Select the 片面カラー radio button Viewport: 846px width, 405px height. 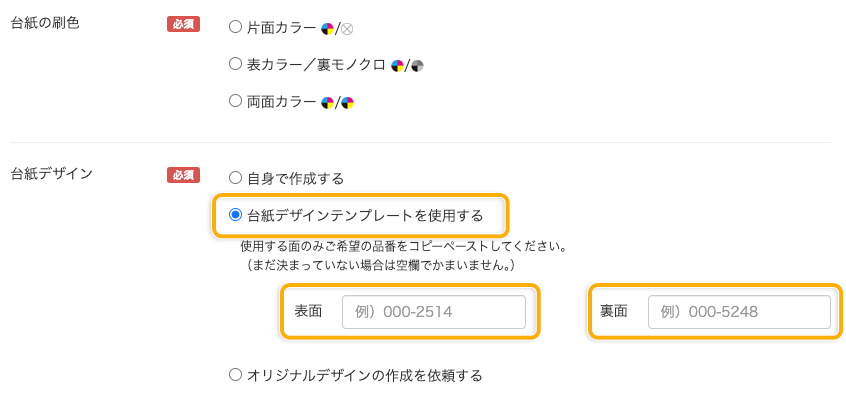[235, 28]
